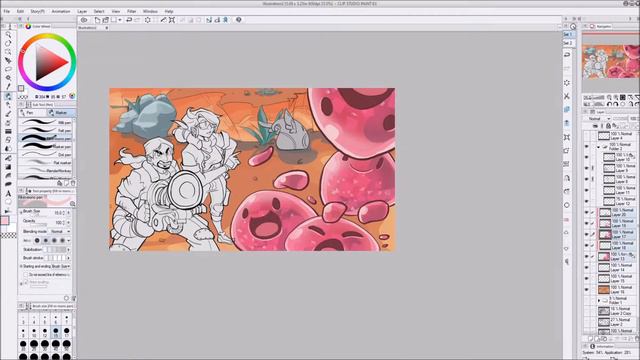Click the Opacity value field in tool property

coord(60,222)
